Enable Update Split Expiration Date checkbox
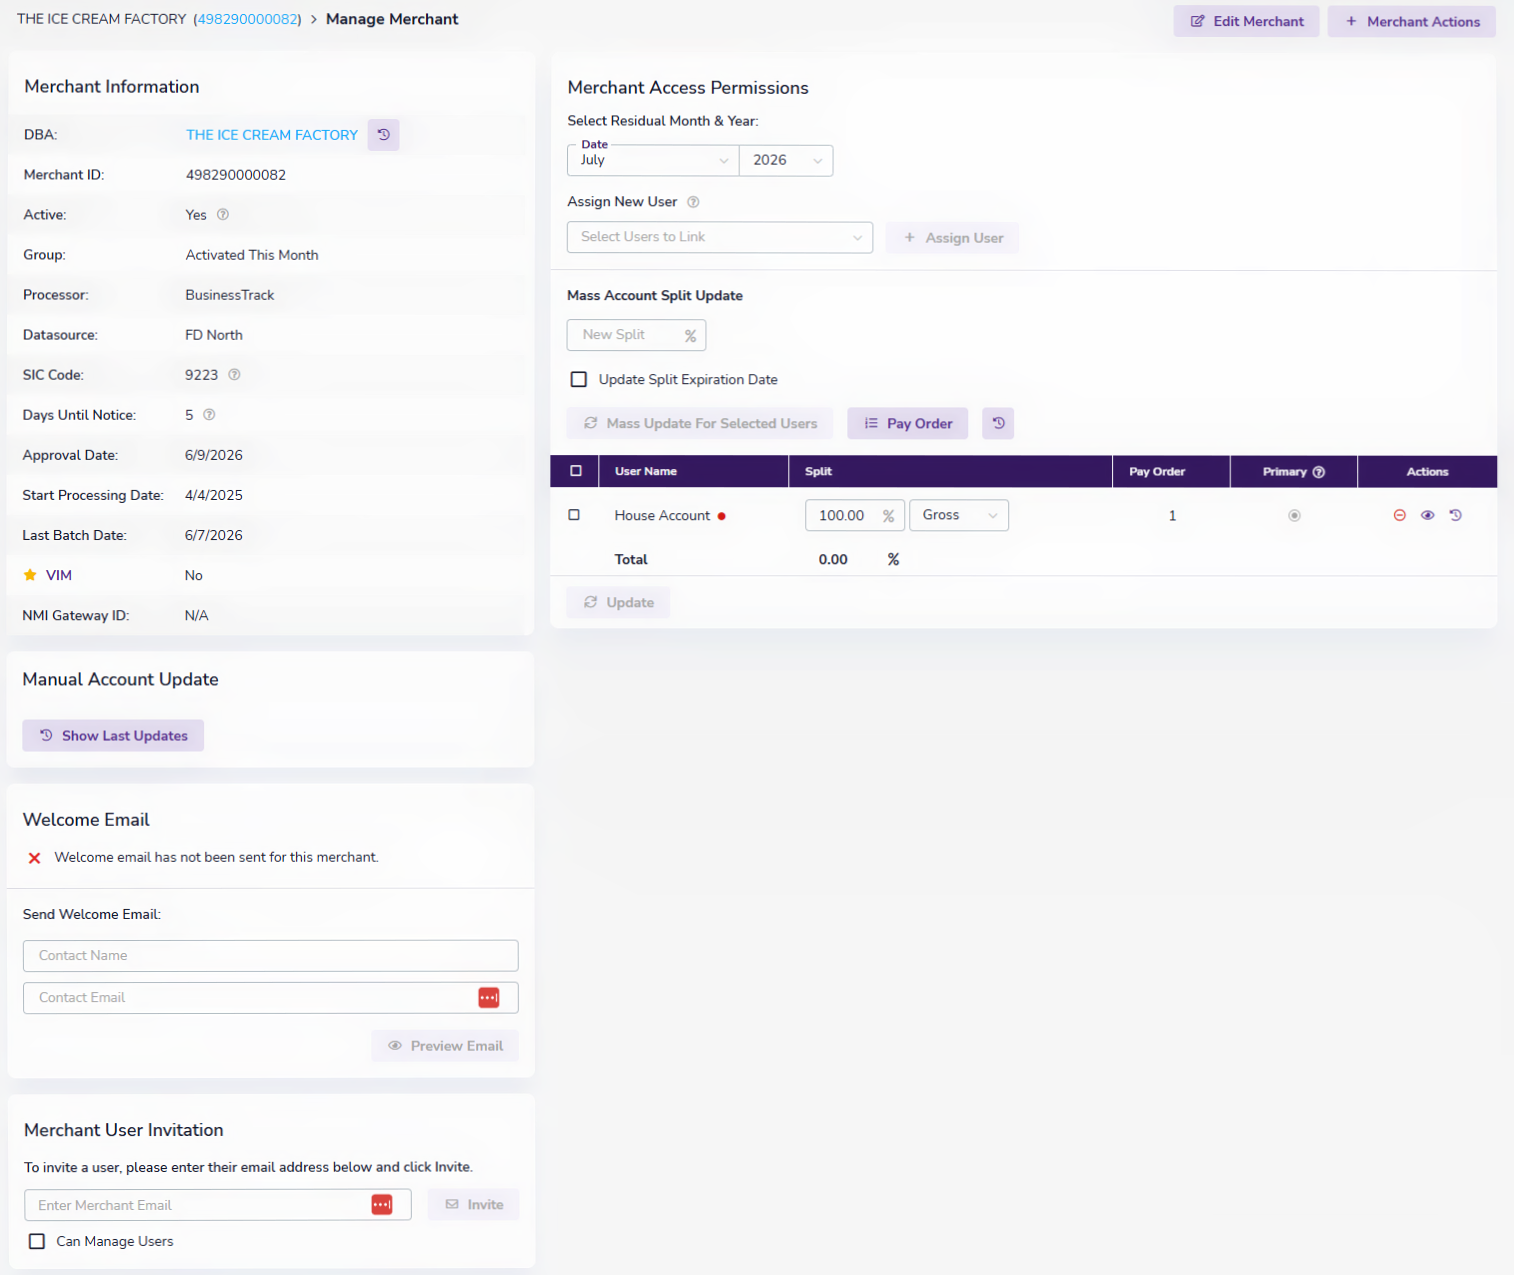This screenshot has width=1514, height=1277. click(x=579, y=379)
